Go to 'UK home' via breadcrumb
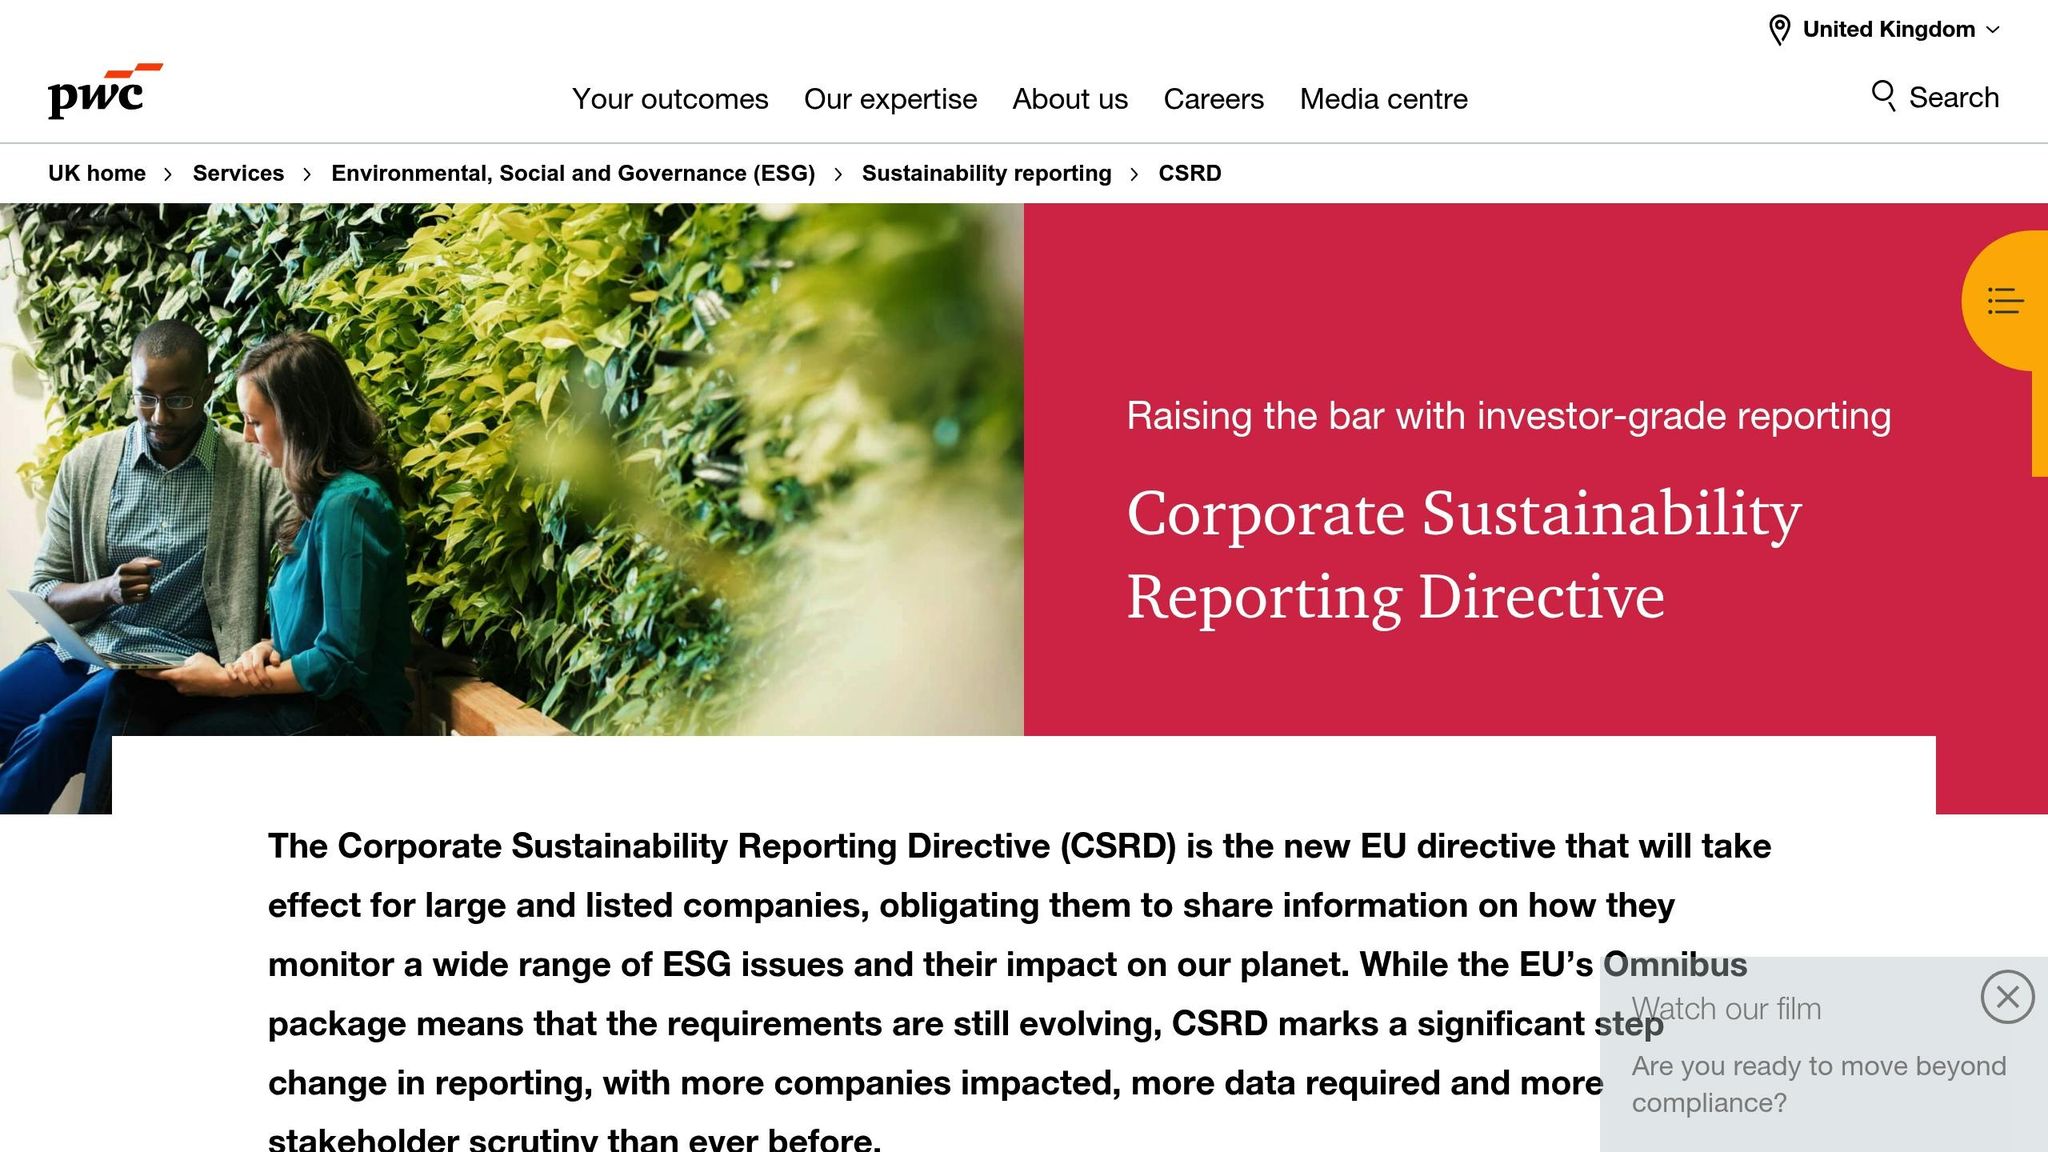 97,173
